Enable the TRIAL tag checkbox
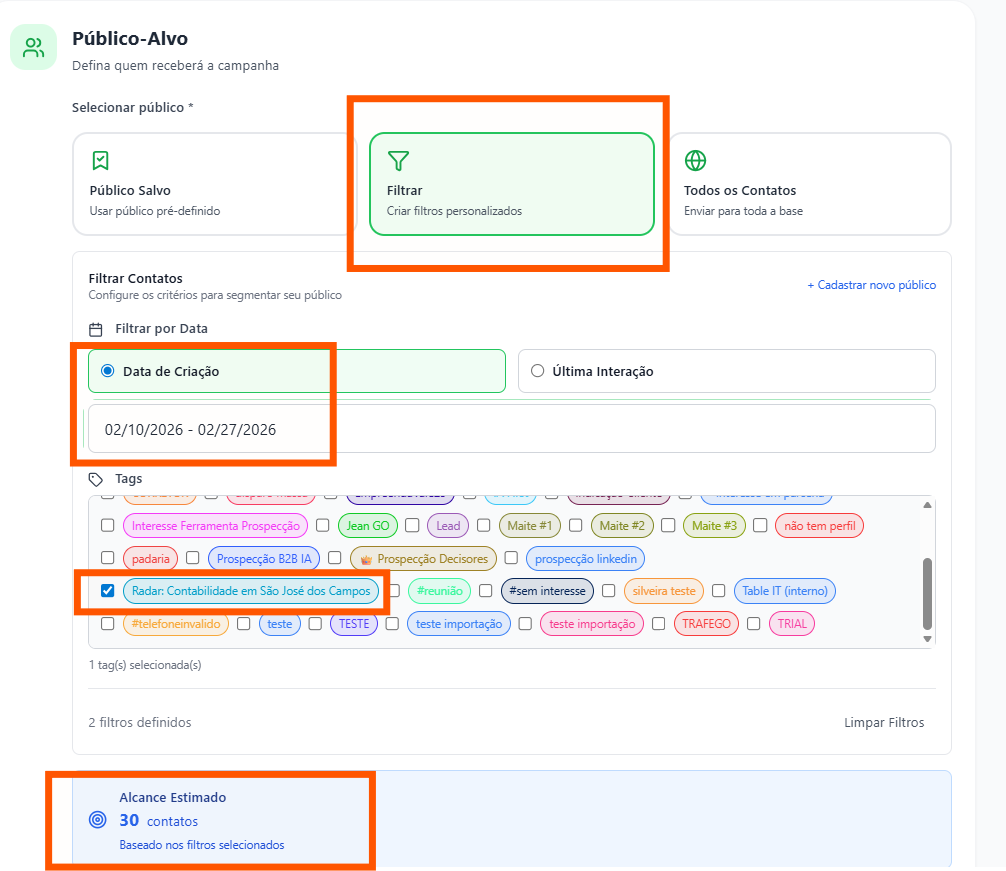This screenshot has height=871, width=1006. pos(753,624)
